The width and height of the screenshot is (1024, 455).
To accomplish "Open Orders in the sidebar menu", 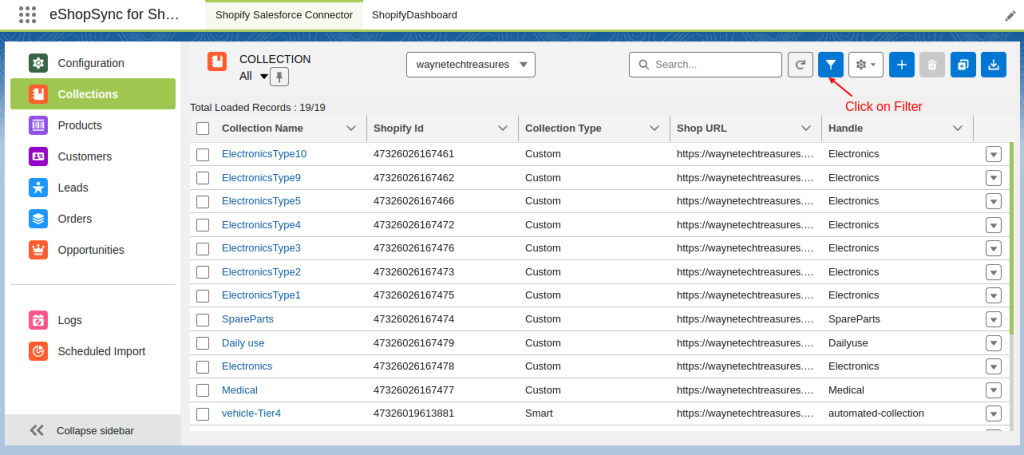I will 93,219.
